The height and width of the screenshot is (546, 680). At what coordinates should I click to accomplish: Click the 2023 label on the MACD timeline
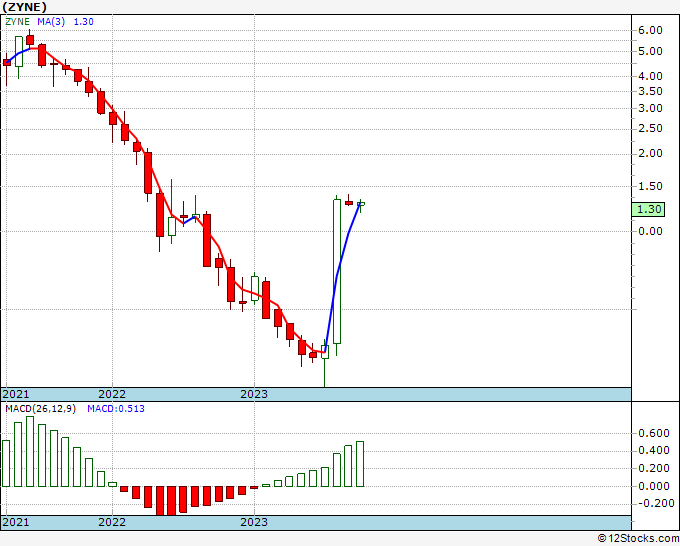[254, 522]
